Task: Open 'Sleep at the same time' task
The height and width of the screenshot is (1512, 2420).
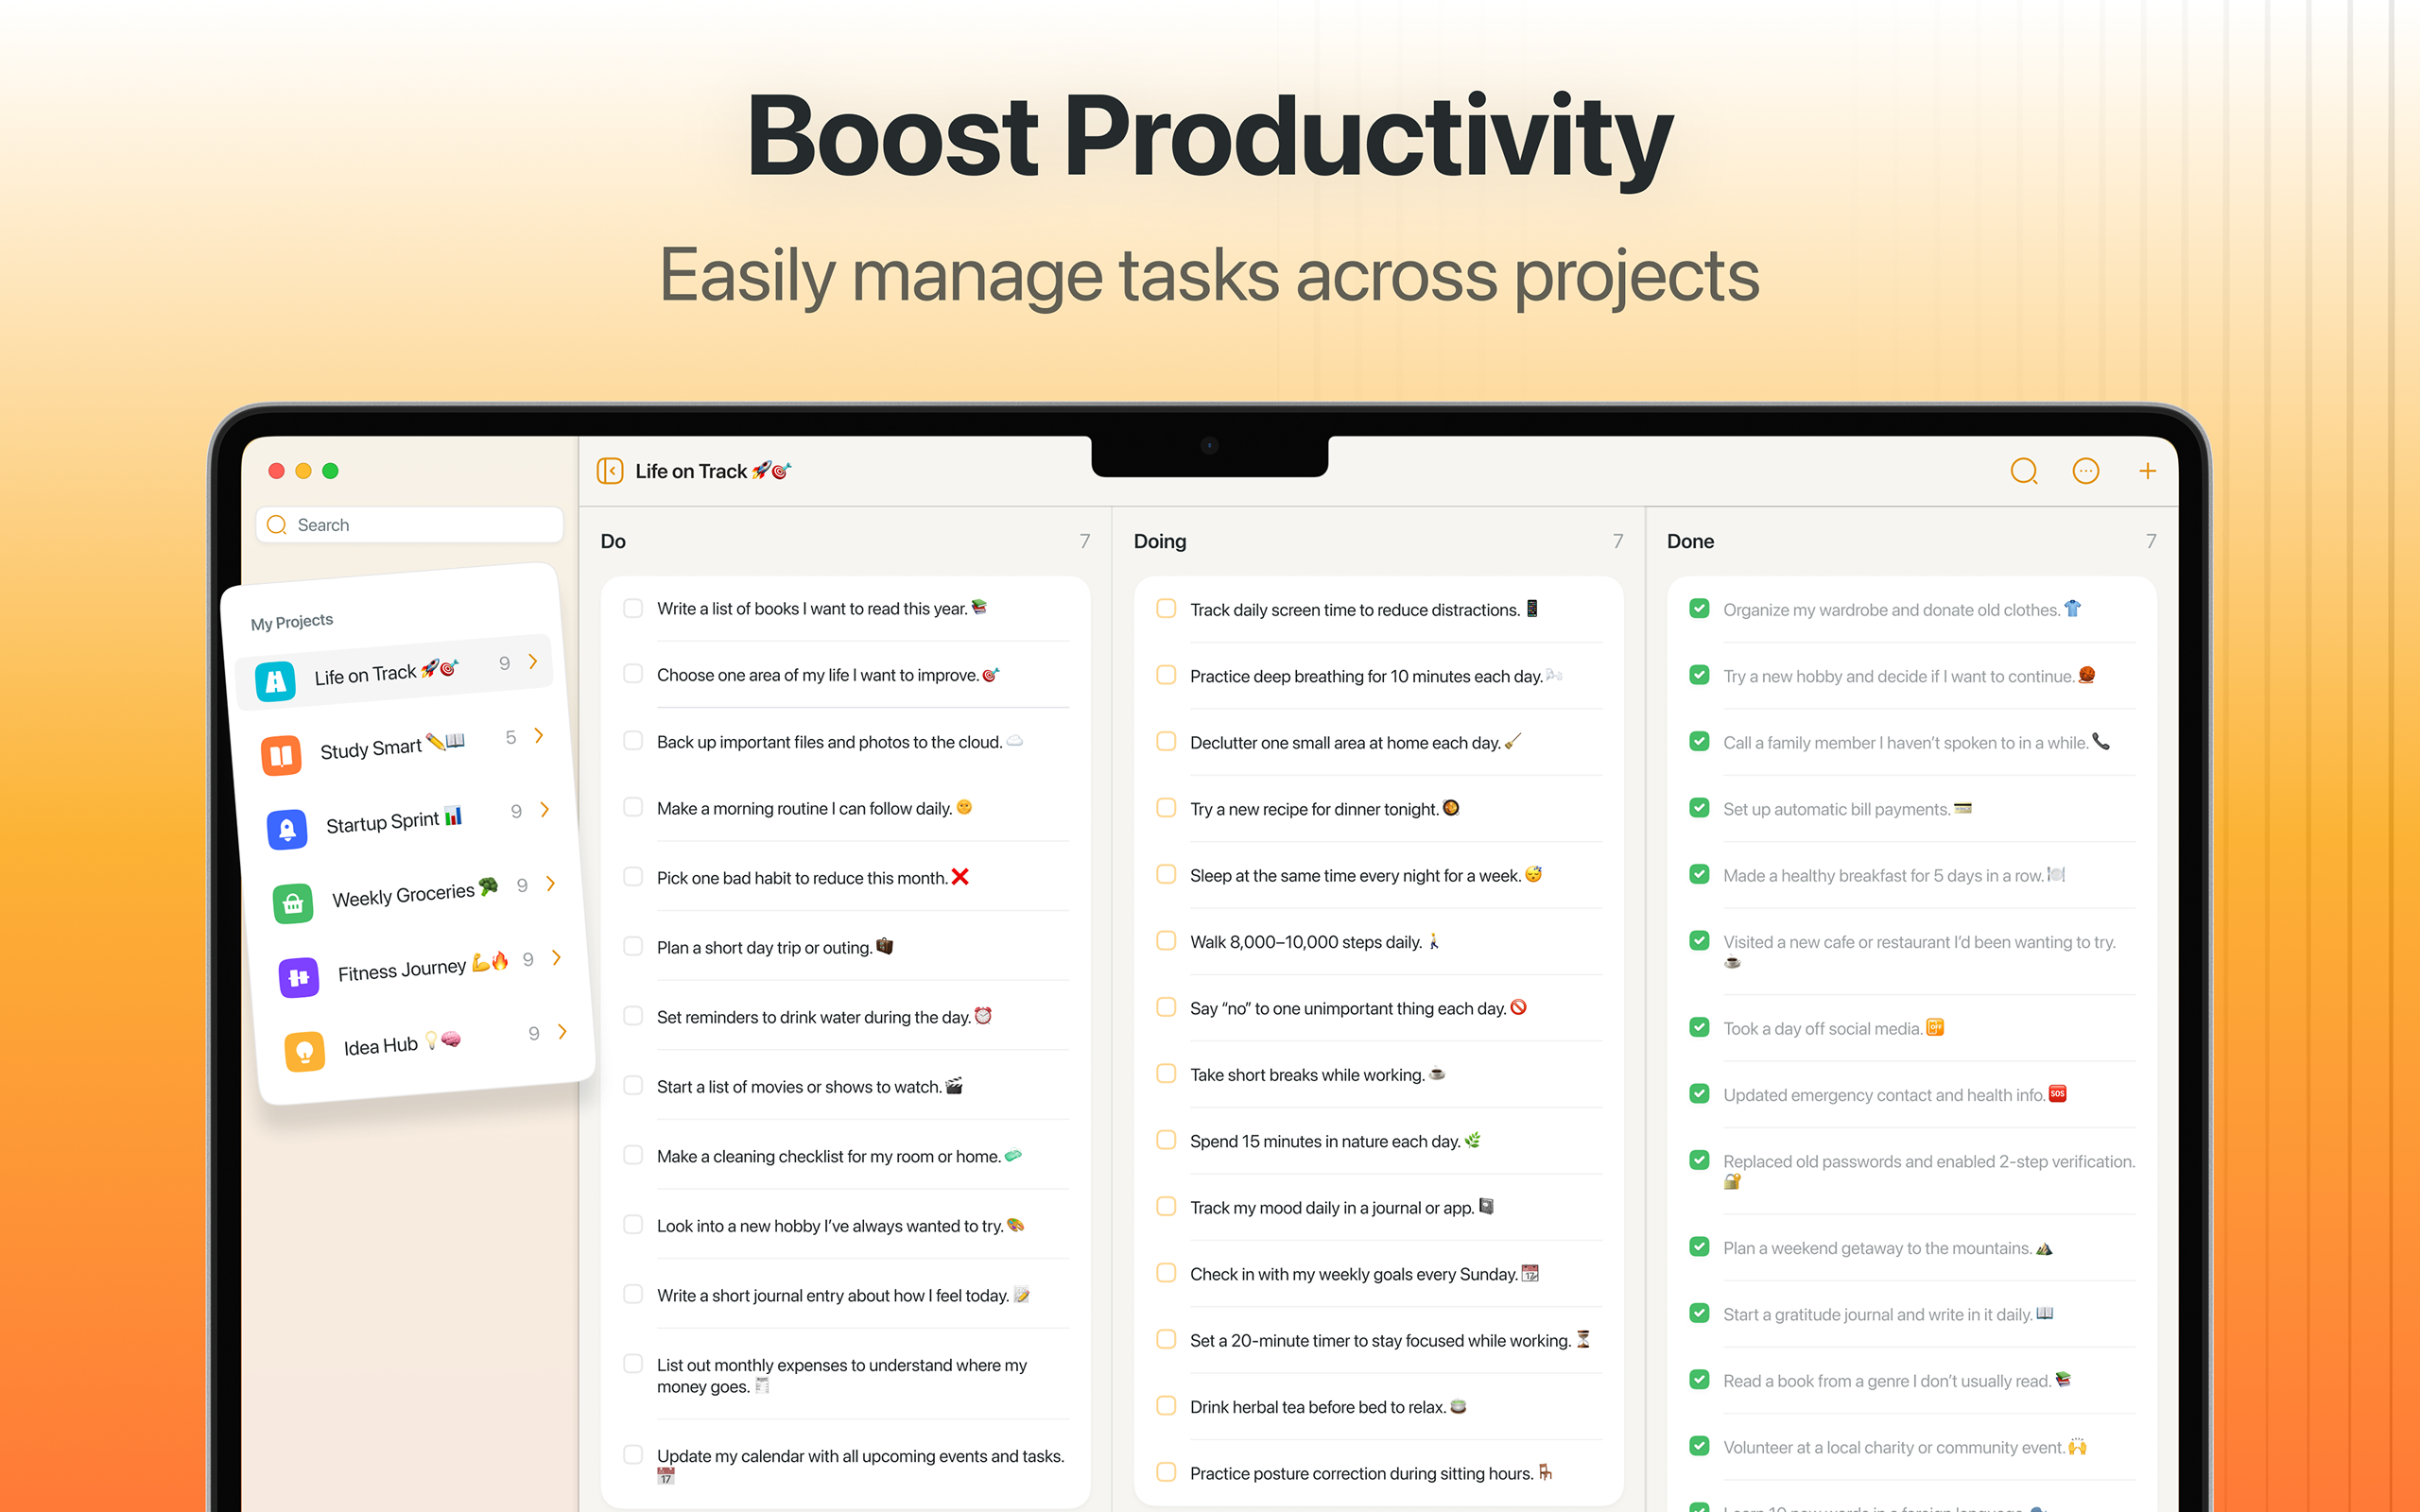Action: tap(1366, 875)
